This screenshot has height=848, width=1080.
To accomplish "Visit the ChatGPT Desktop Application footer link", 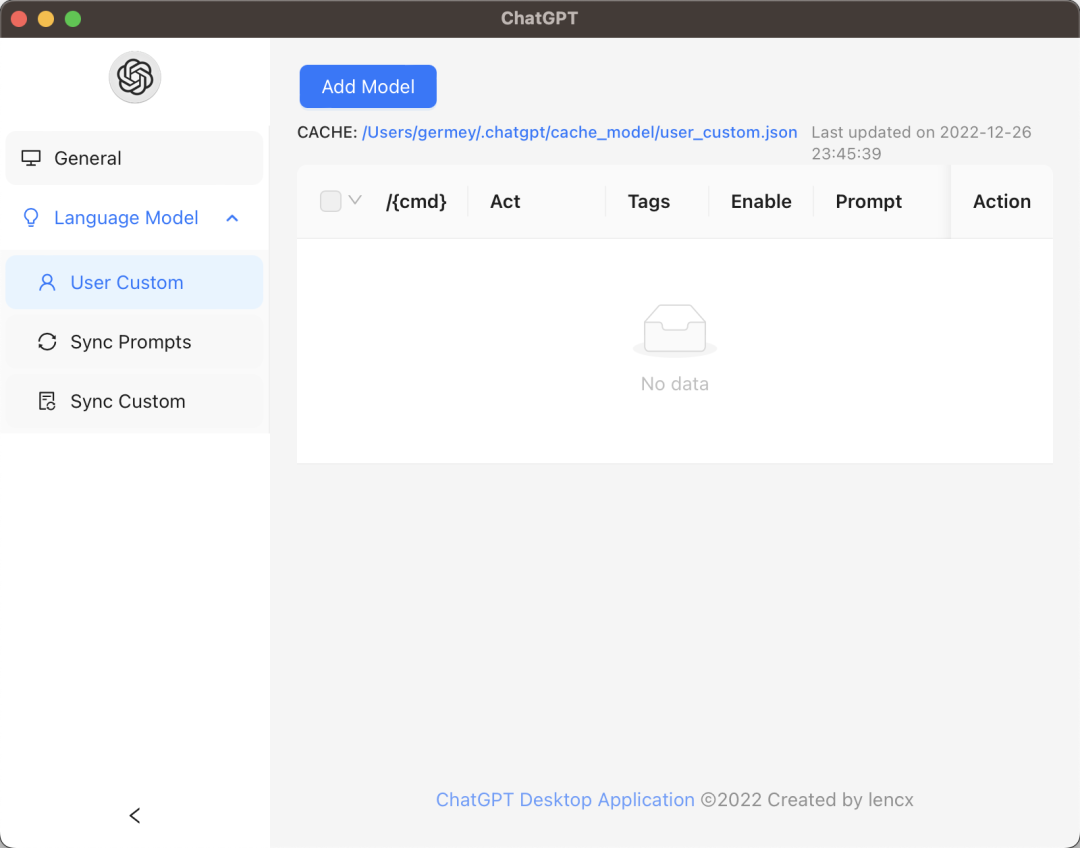I will coord(565,800).
